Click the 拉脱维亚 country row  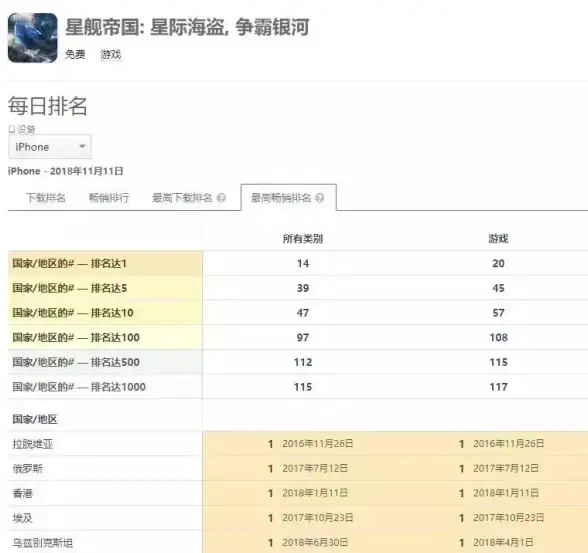coord(298,444)
